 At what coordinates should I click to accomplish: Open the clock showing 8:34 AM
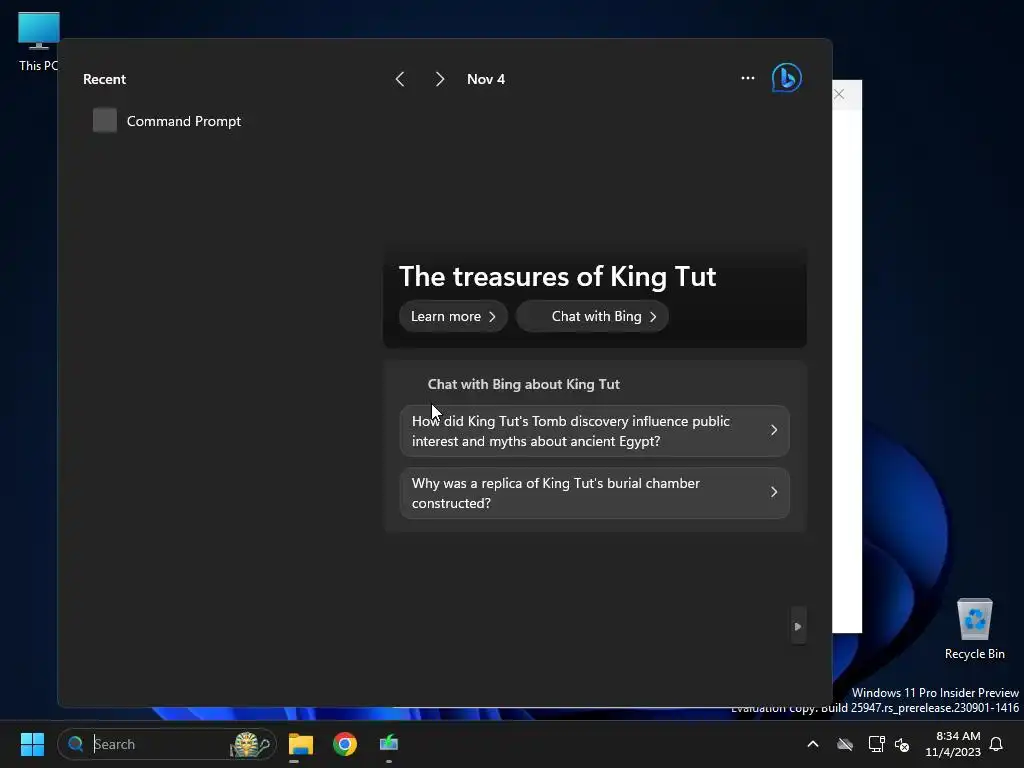953,744
